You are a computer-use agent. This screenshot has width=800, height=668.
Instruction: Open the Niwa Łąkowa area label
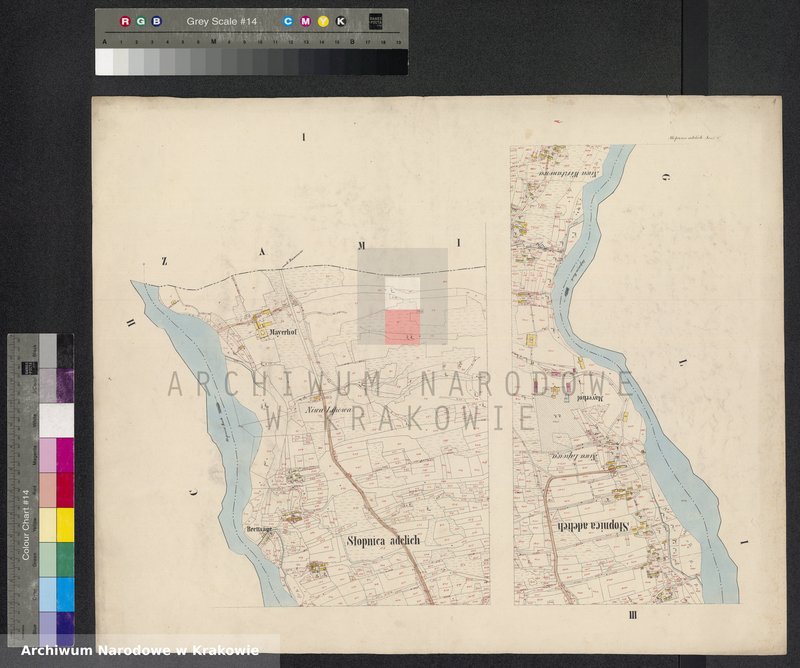click(x=329, y=409)
